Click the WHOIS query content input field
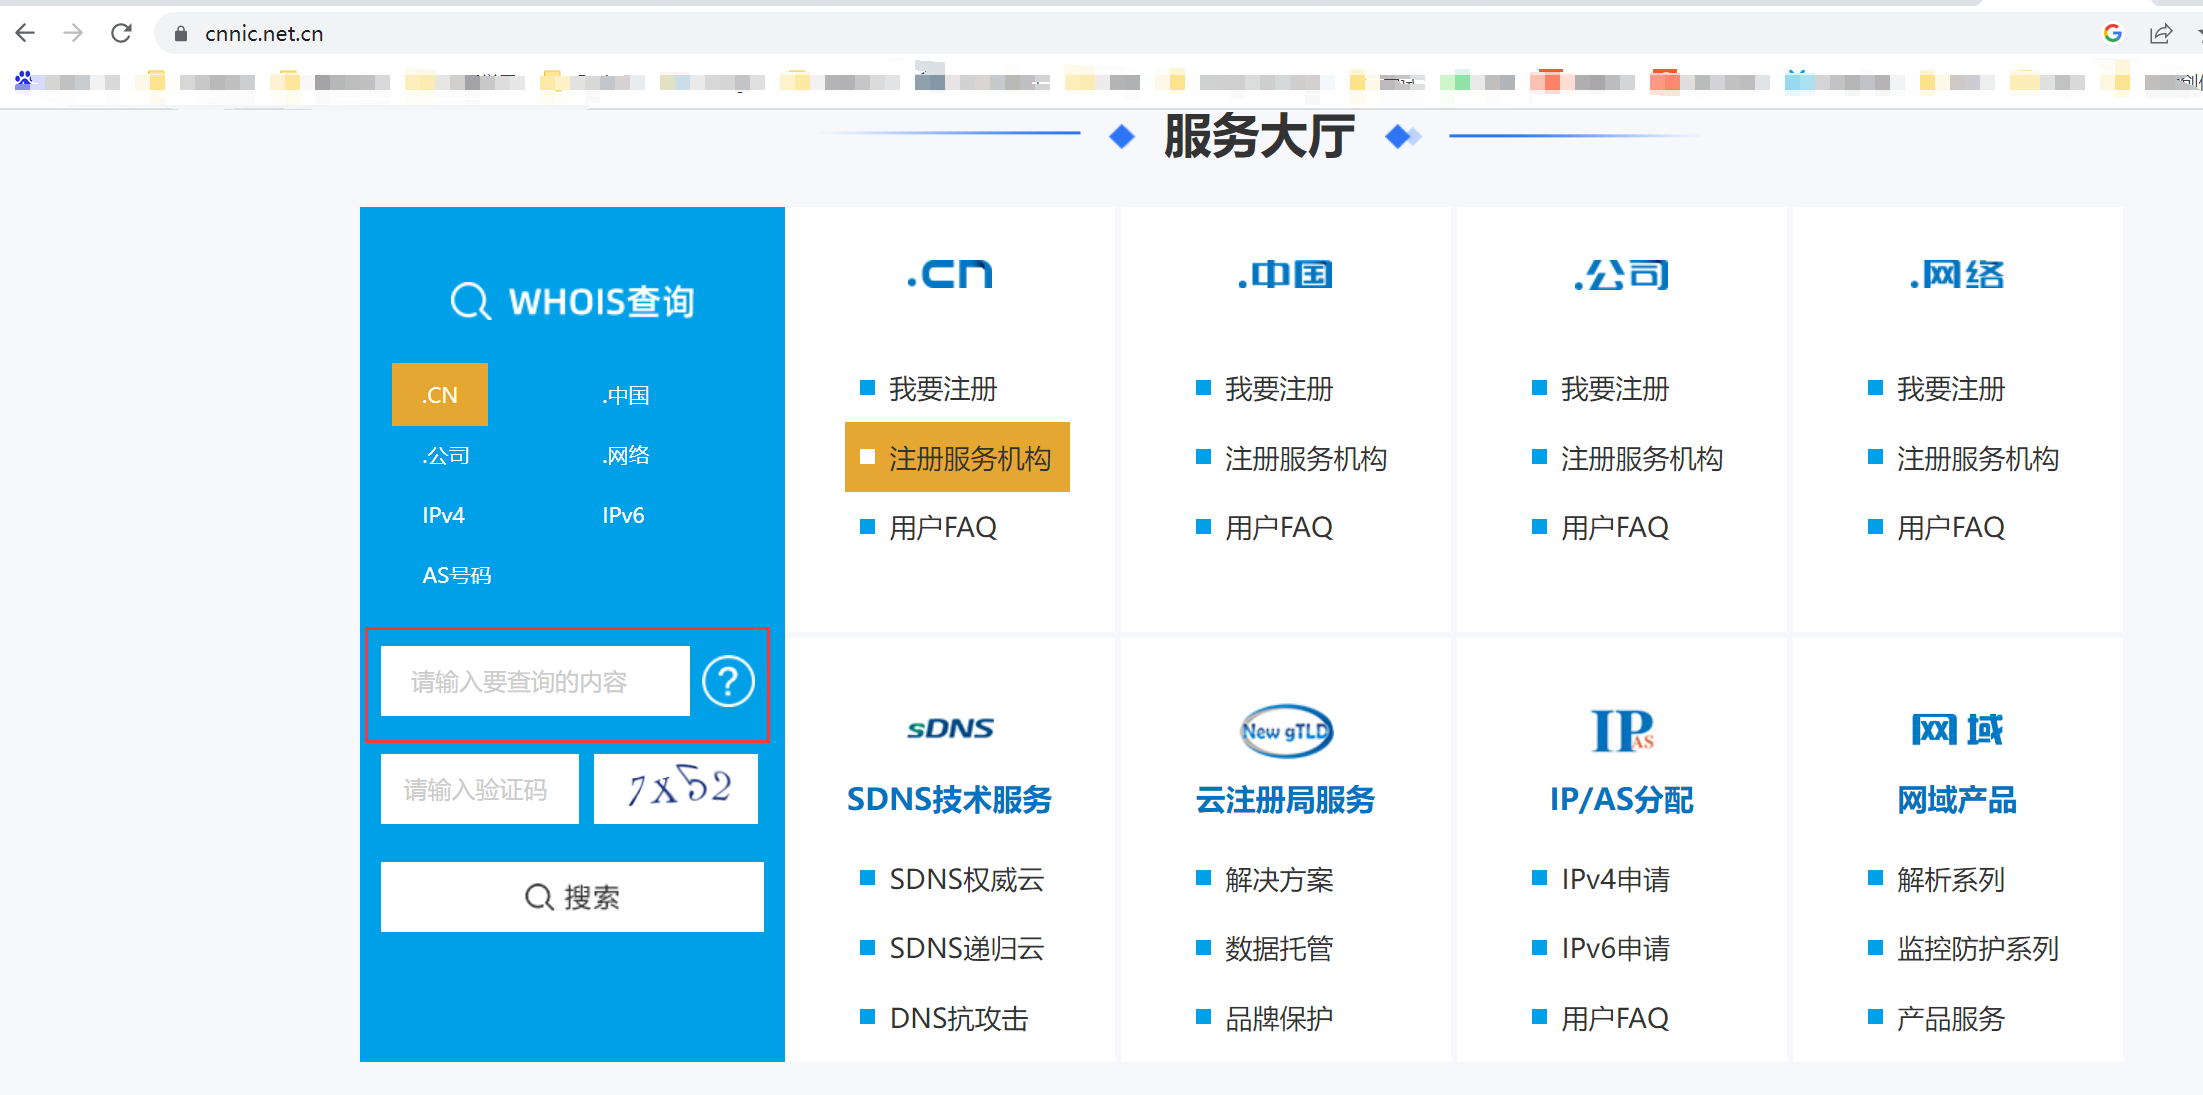 (x=535, y=681)
